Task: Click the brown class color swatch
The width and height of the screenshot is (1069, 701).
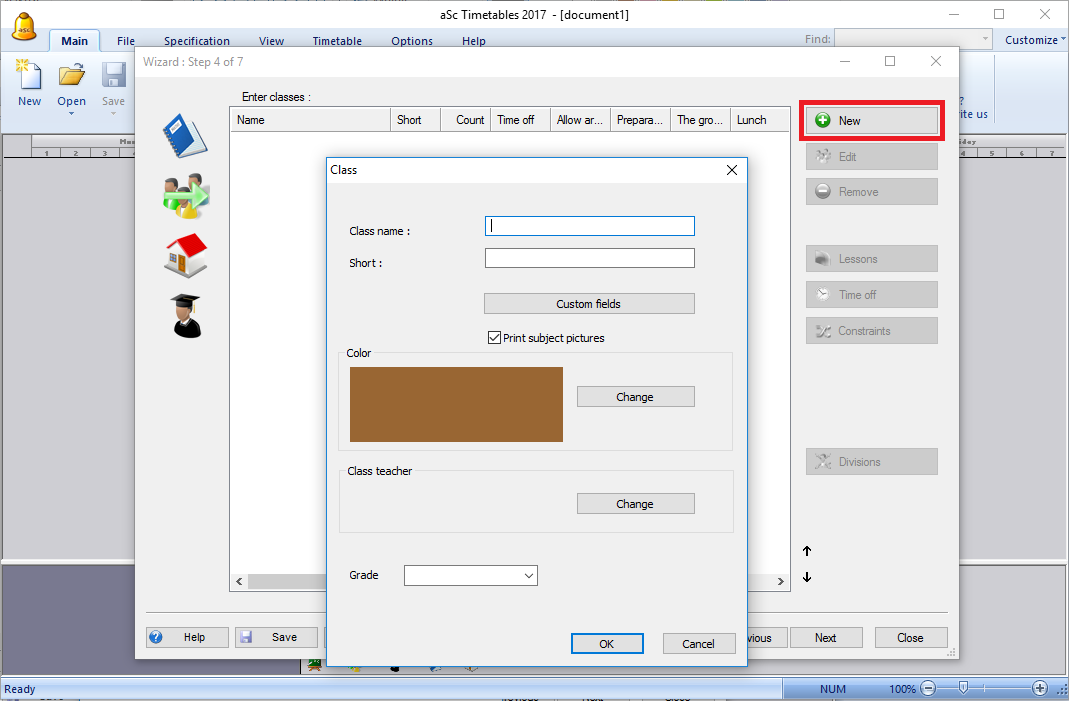Action: point(456,404)
